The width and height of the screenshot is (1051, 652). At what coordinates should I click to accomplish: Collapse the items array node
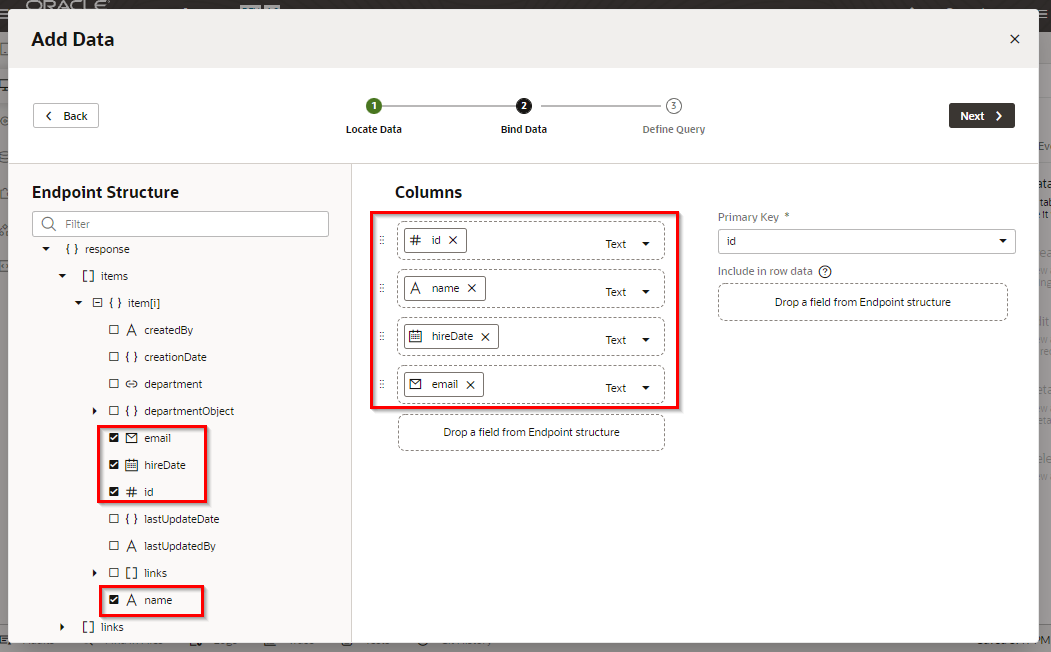[63, 276]
